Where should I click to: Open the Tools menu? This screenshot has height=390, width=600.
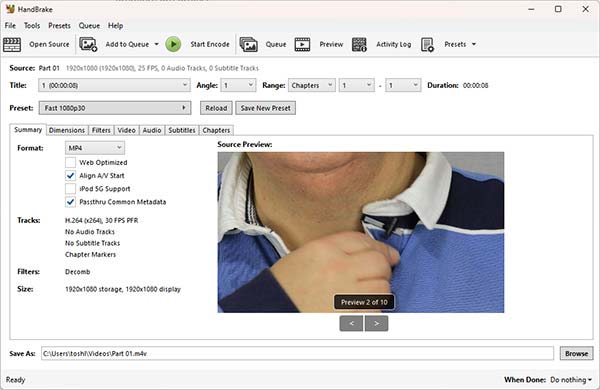click(x=32, y=26)
